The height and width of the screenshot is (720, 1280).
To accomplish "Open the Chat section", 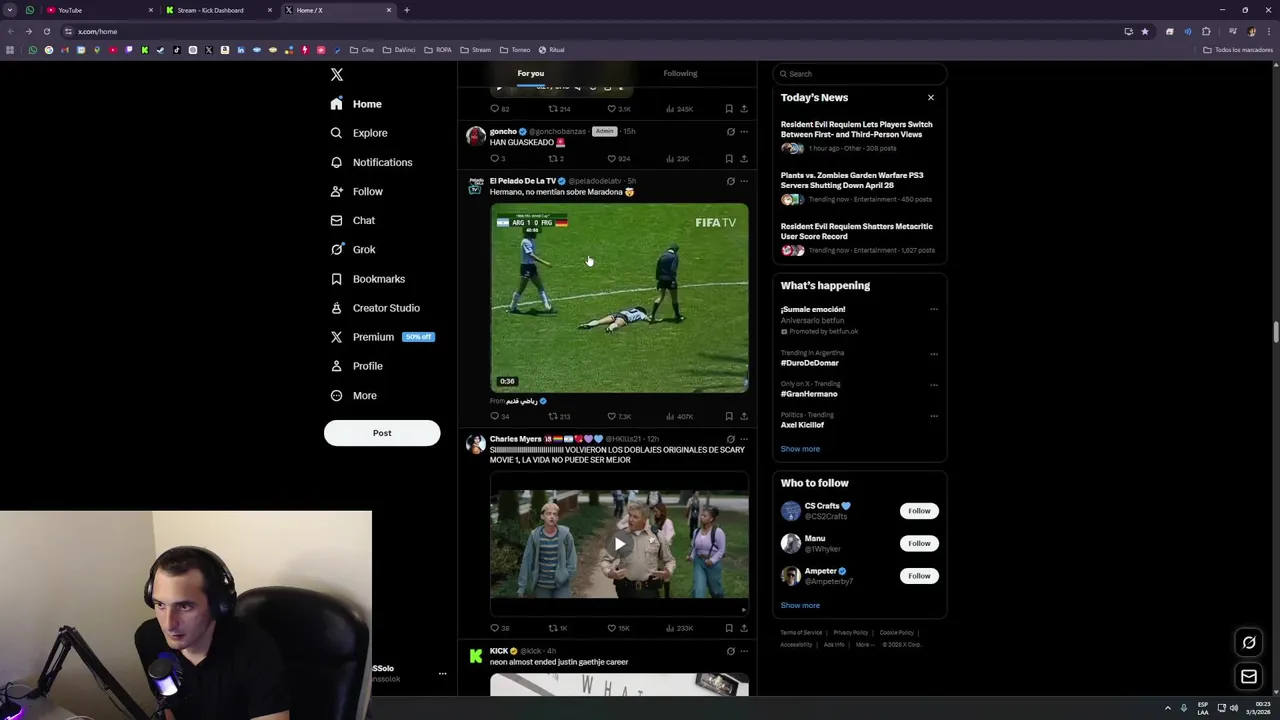I will click(x=353, y=220).
